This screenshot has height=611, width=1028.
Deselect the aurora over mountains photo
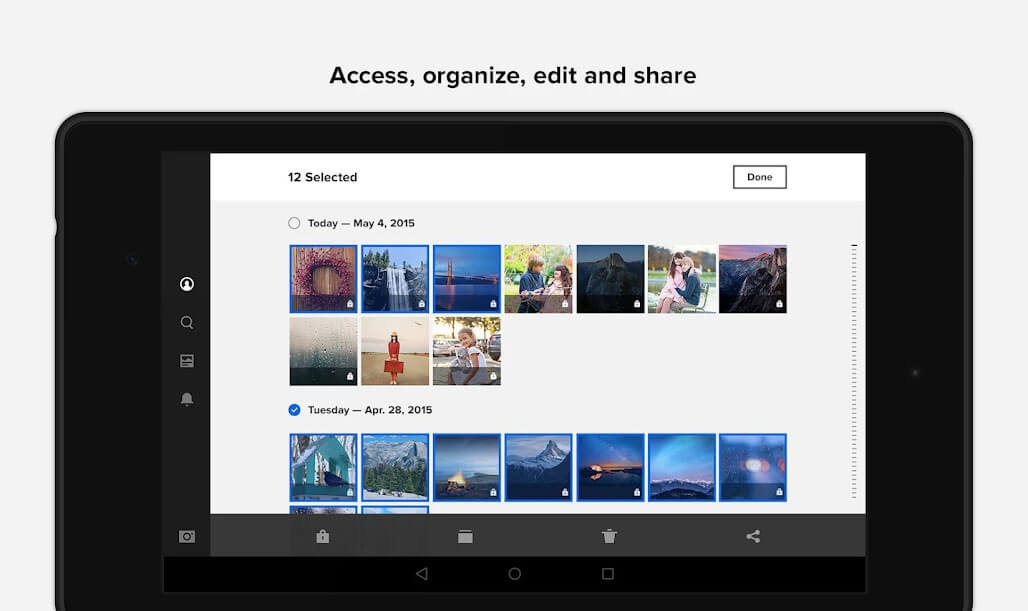[x=682, y=467]
